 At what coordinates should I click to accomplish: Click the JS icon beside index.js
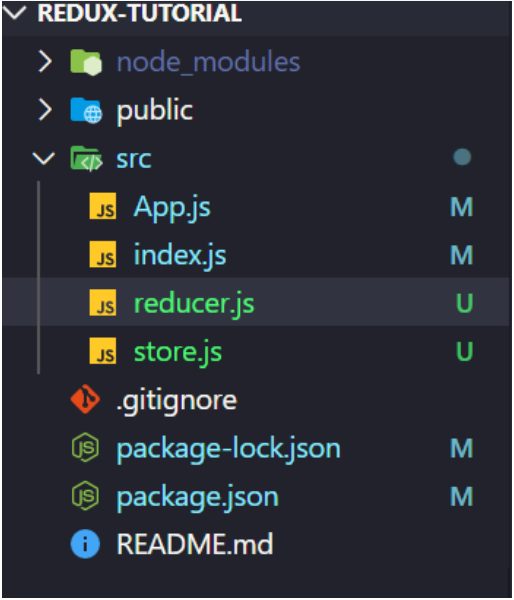(x=103, y=254)
